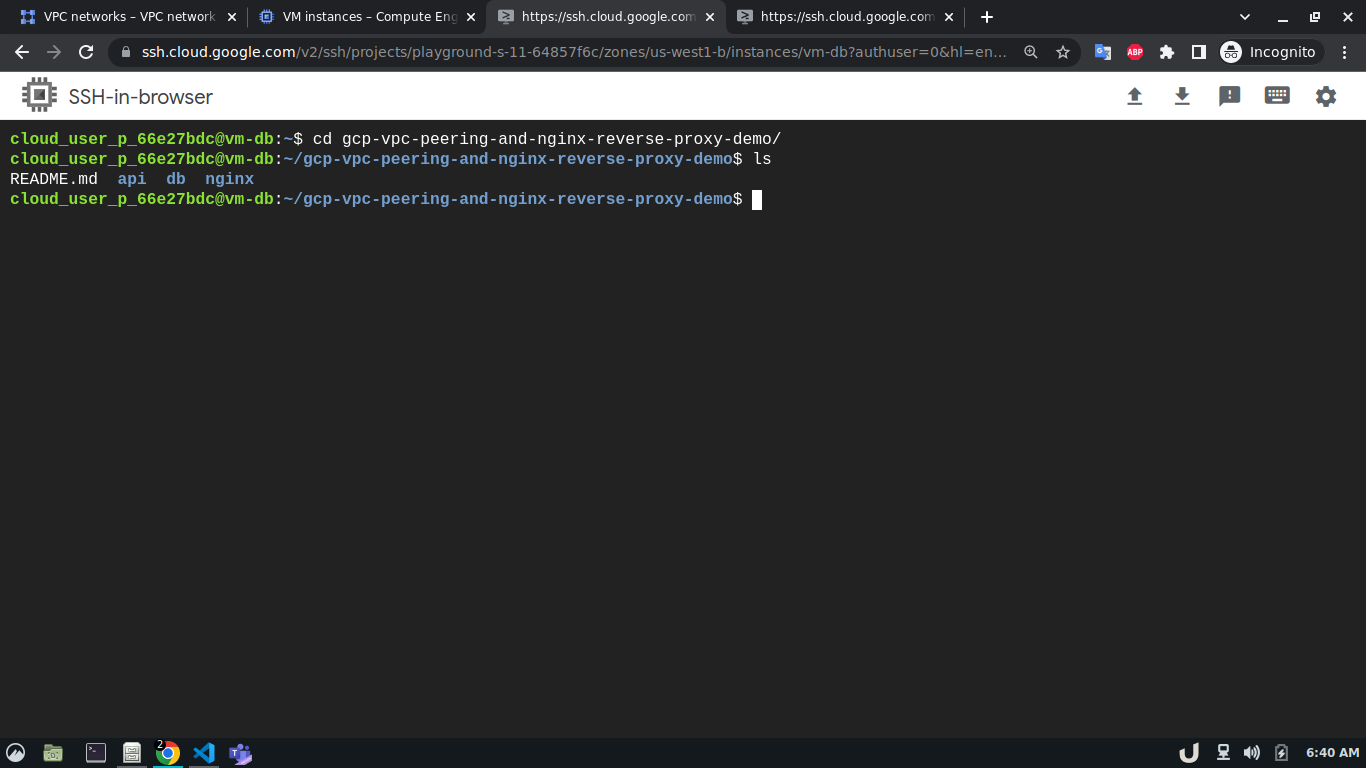
Task: Reload the SSH page
Action: coord(86,52)
